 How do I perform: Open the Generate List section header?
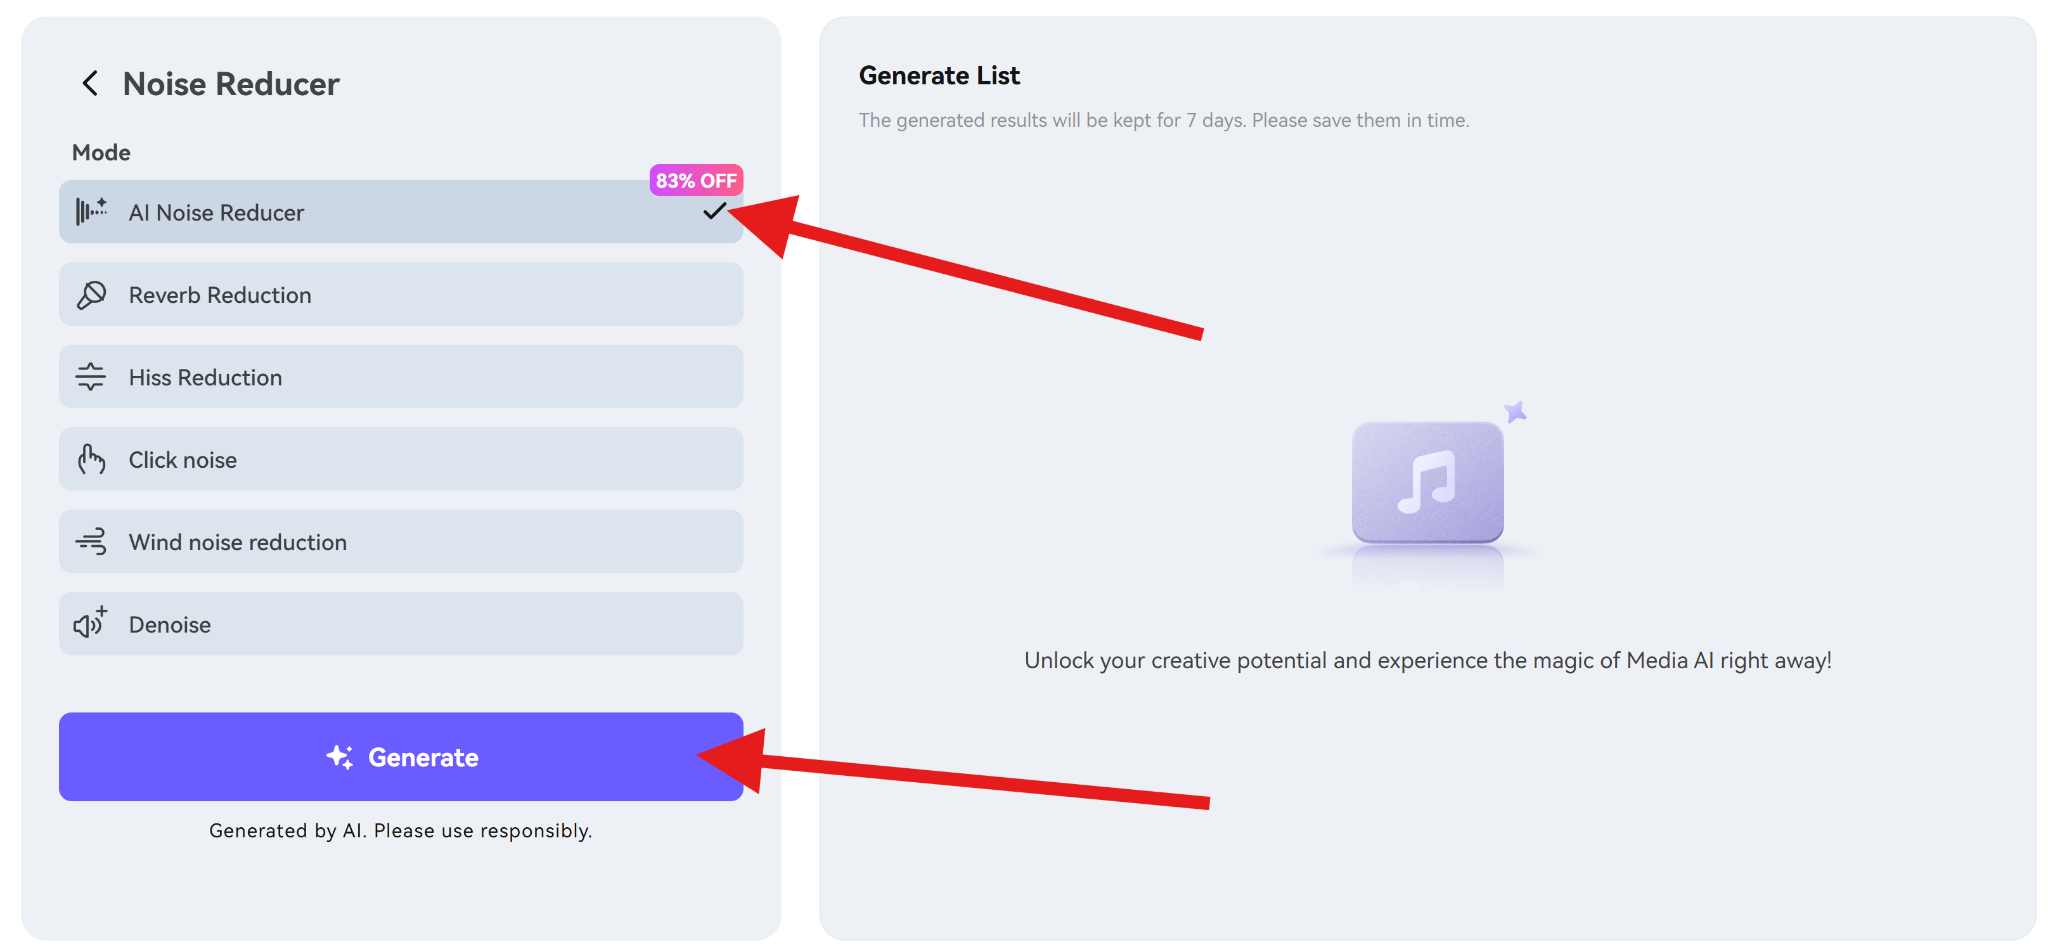939,75
